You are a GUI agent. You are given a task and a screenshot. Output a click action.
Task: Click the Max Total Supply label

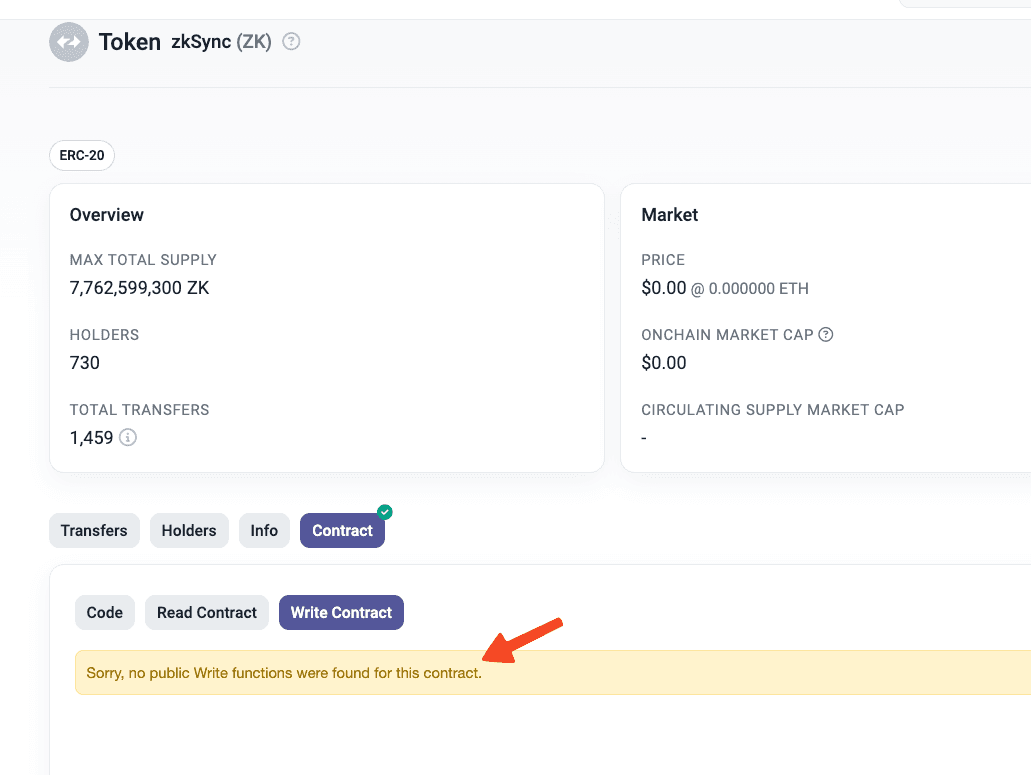143,260
